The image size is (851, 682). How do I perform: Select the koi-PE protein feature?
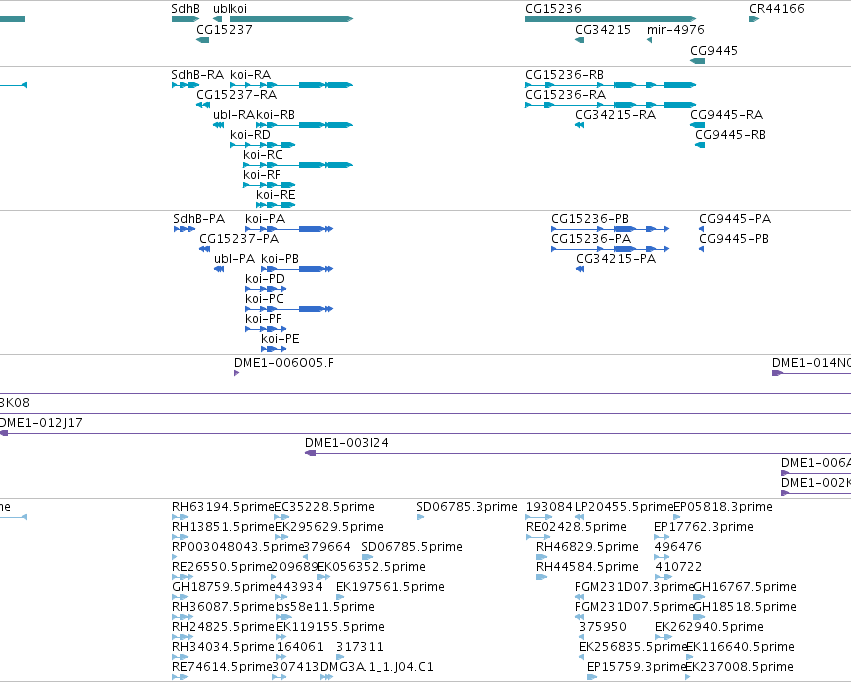pyautogui.click(x=274, y=349)
